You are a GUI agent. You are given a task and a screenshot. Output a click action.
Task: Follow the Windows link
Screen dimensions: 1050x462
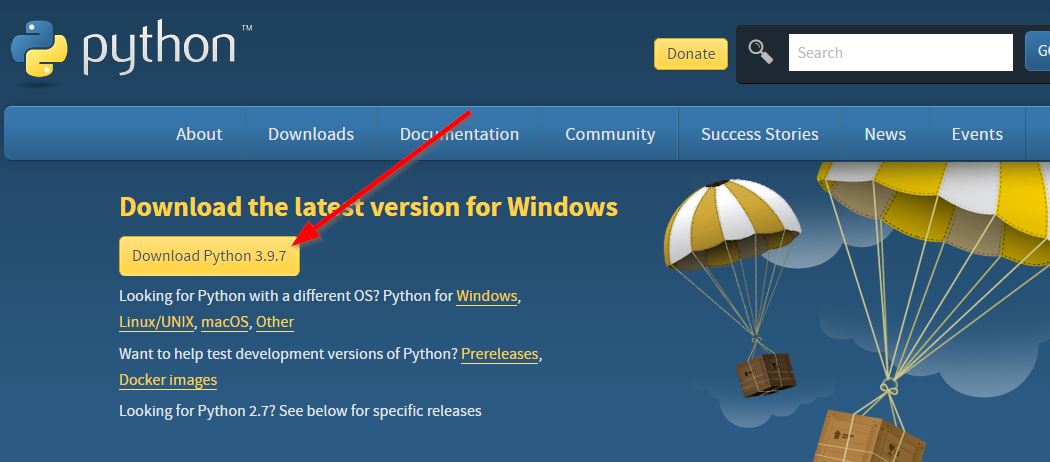487,296
